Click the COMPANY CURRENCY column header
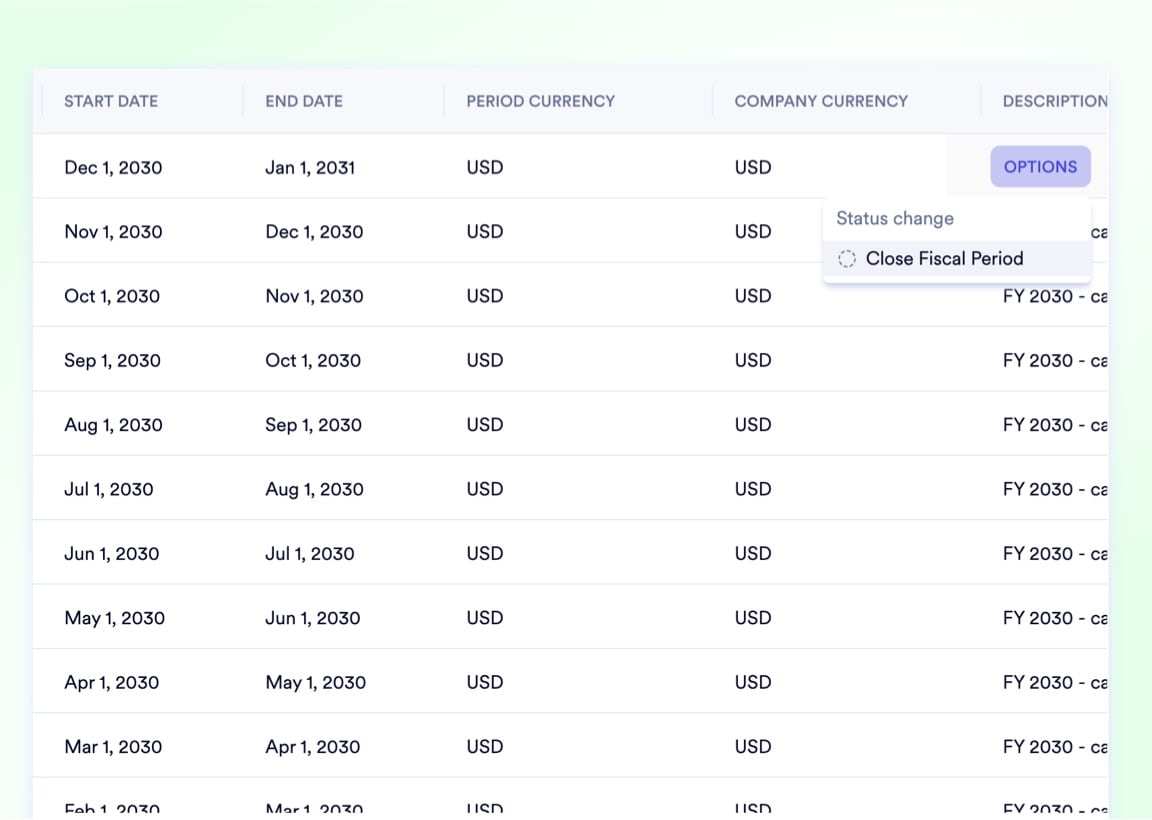 [x=821, y=101]
